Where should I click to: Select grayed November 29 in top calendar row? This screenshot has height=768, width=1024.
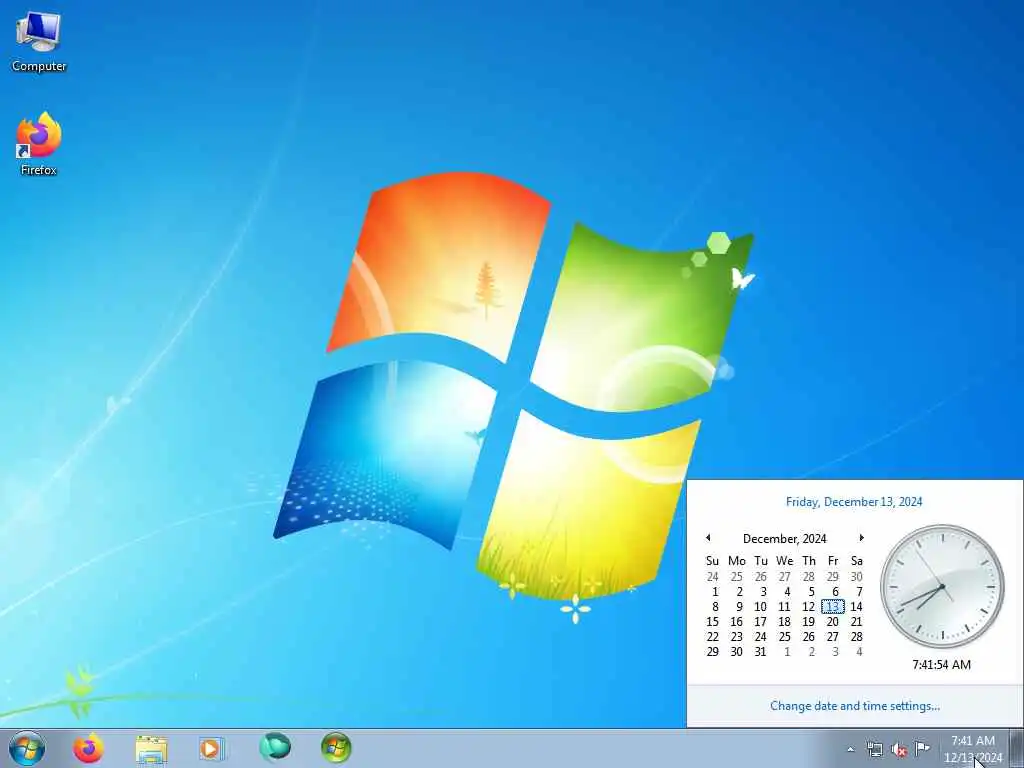click(833, 577)
